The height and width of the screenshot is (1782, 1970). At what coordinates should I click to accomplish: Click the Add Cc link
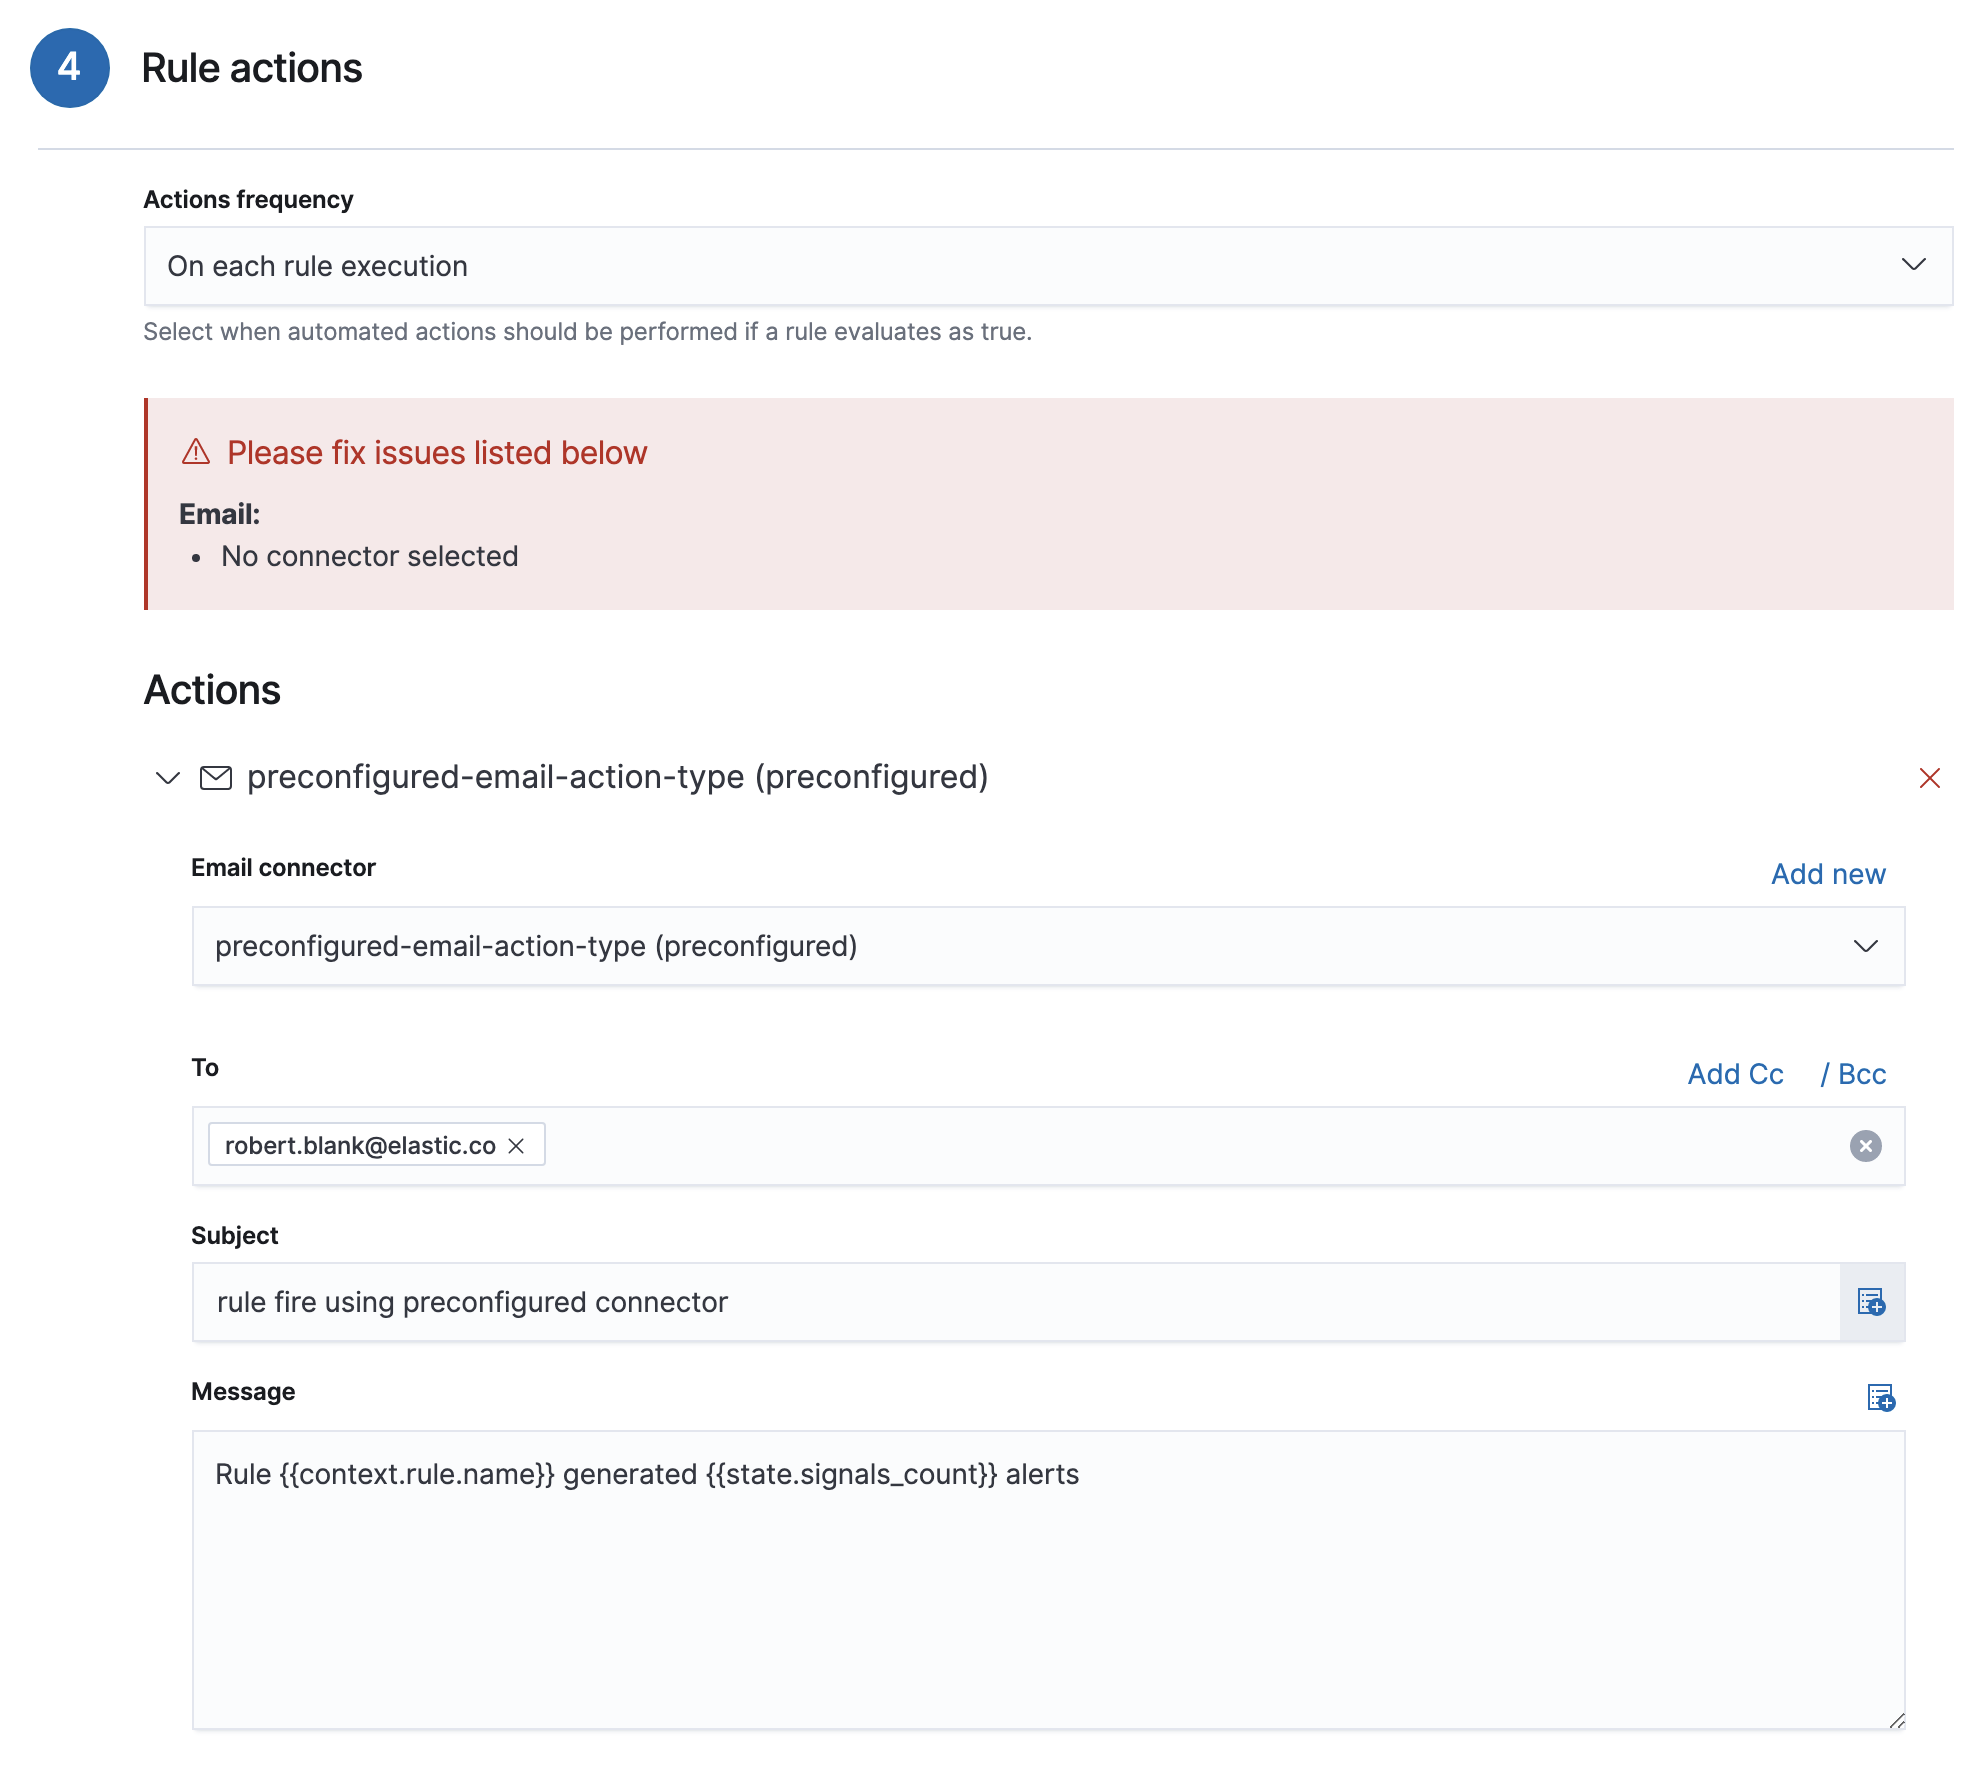pyautogui.click(x=1735, y=1074)
